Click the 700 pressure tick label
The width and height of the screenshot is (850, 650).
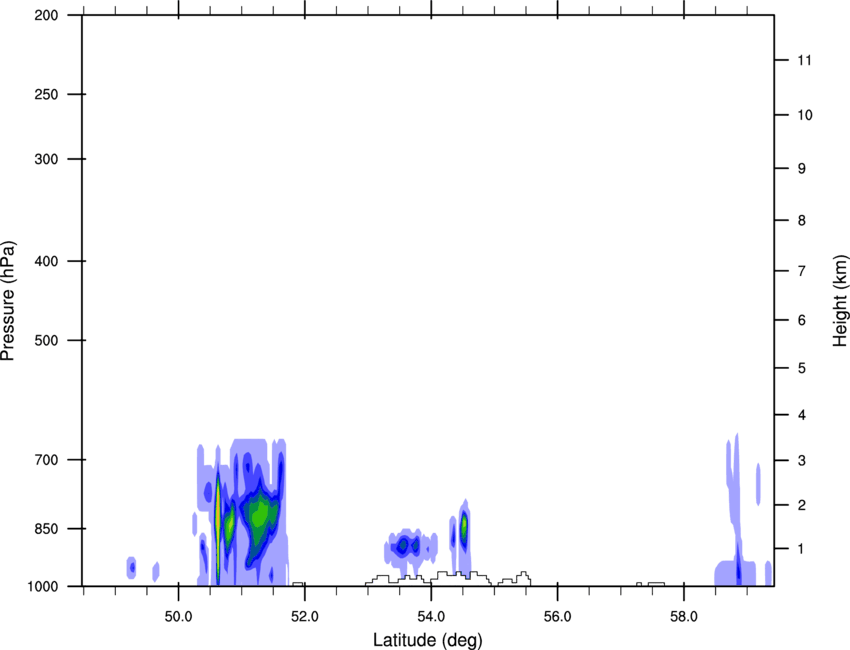point(46,460)
